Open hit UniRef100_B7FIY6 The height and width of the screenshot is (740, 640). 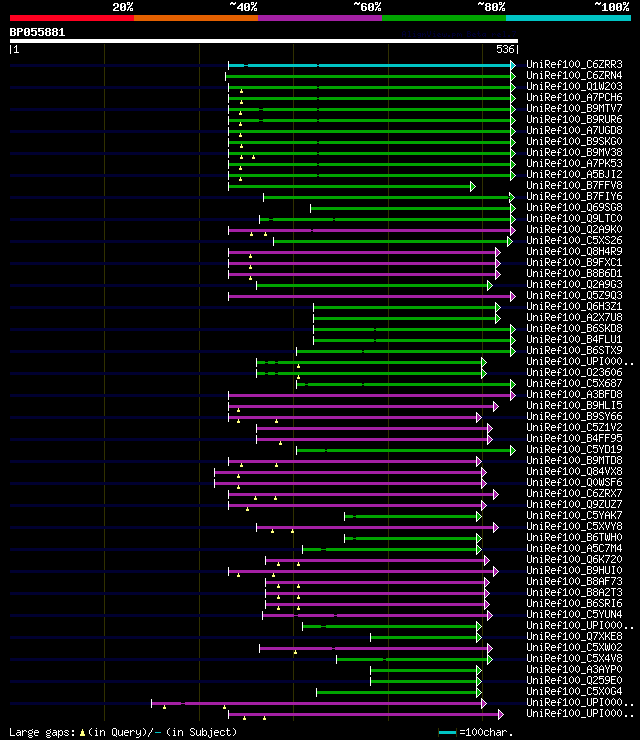point(574,196)
